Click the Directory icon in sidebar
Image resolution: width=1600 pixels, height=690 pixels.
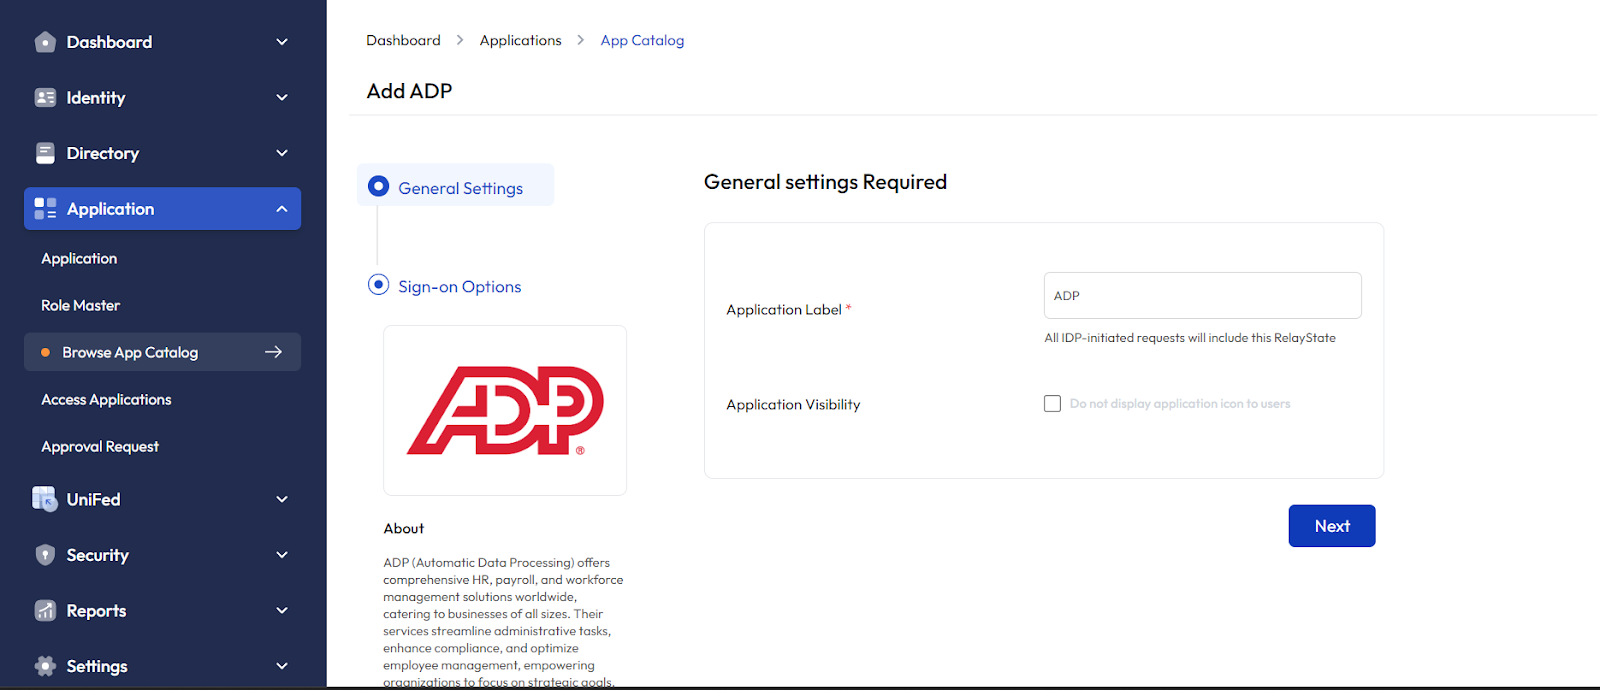click(x=45, y=153)
